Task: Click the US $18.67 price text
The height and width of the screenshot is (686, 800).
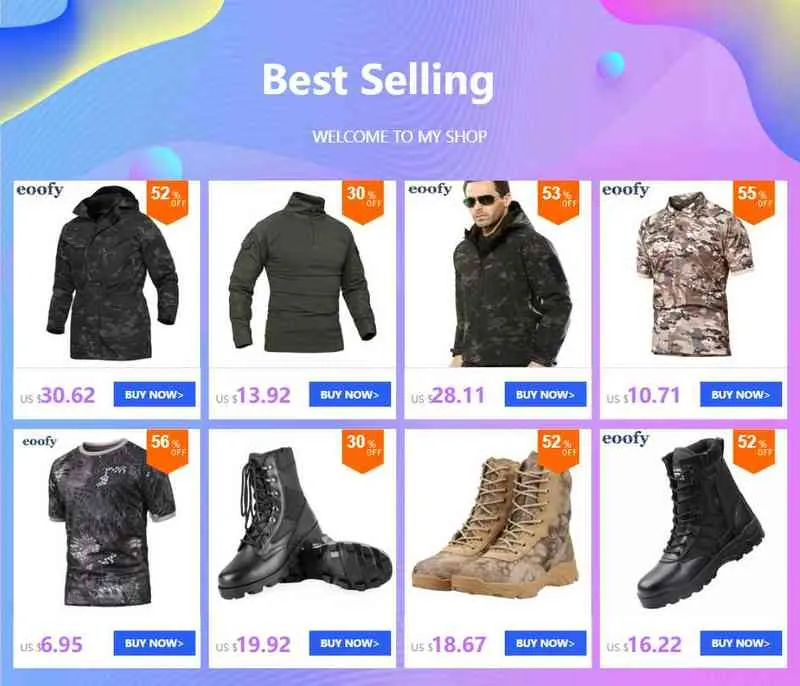Action: tap(448, 645)
